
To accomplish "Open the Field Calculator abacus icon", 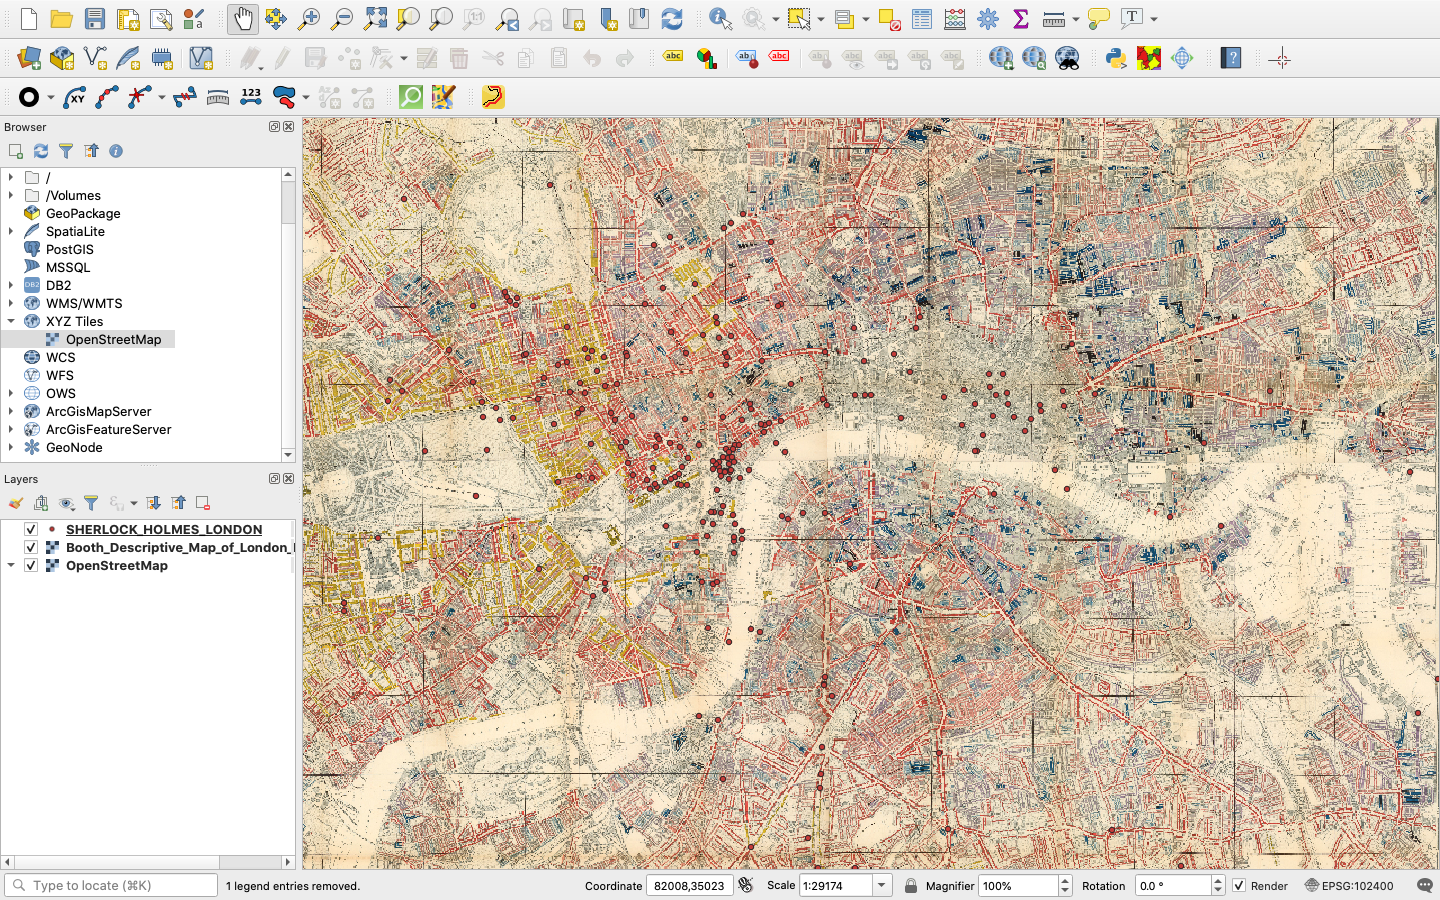I will coord(955,19).
